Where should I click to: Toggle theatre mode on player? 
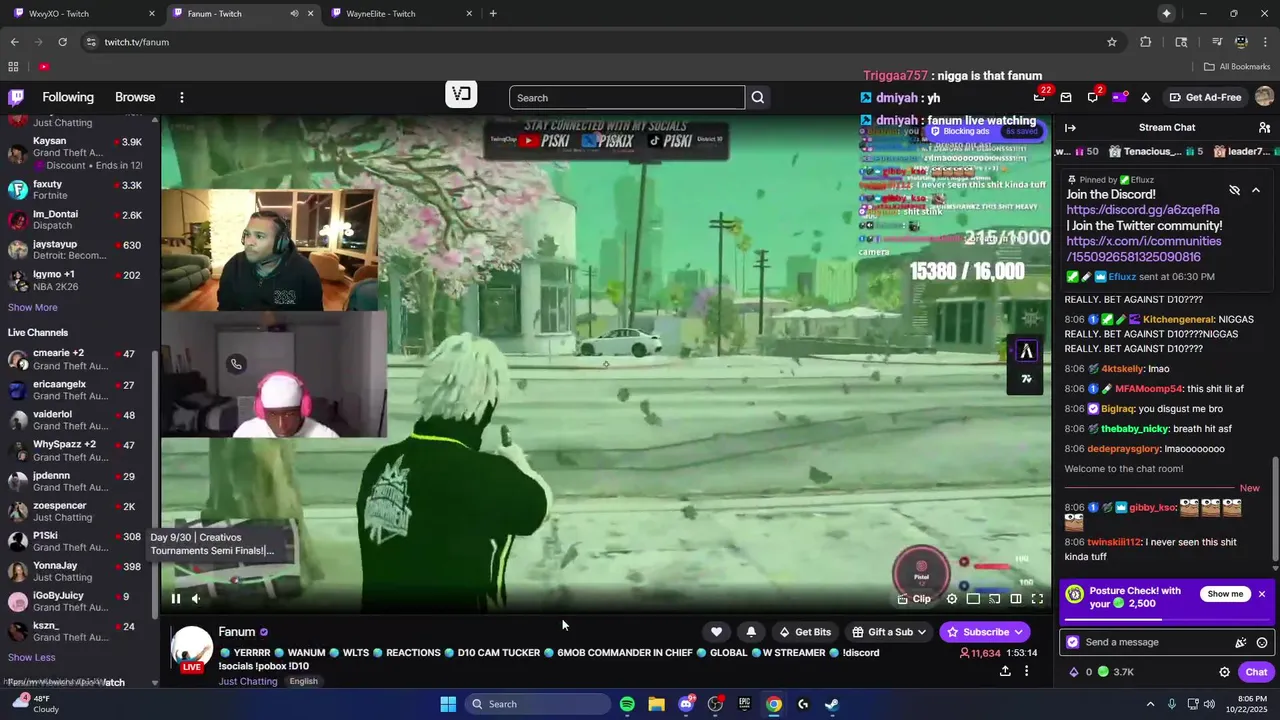1016,599
